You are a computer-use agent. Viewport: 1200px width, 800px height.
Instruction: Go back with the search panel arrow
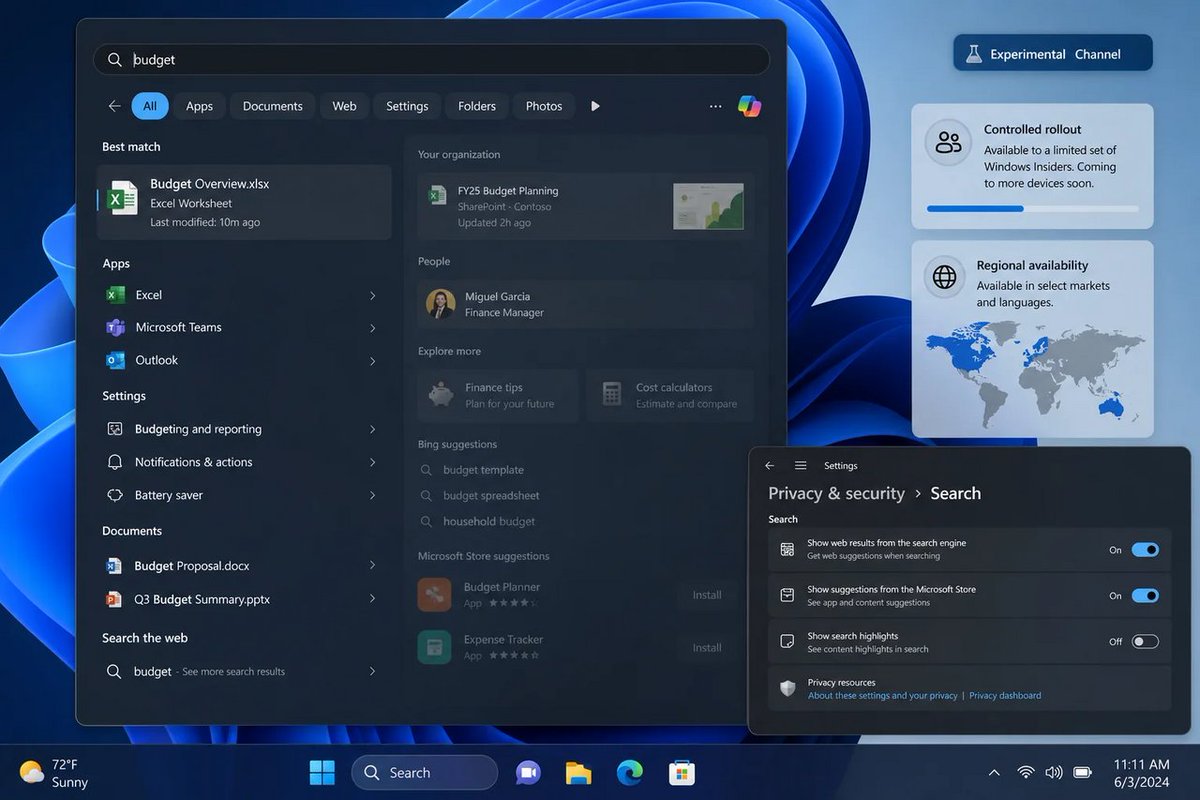pyautogui.click(x=114, y=106)
